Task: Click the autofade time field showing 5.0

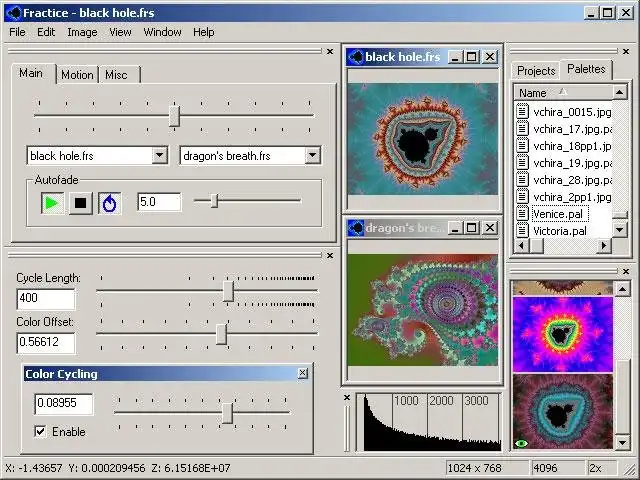Action: 159,202
